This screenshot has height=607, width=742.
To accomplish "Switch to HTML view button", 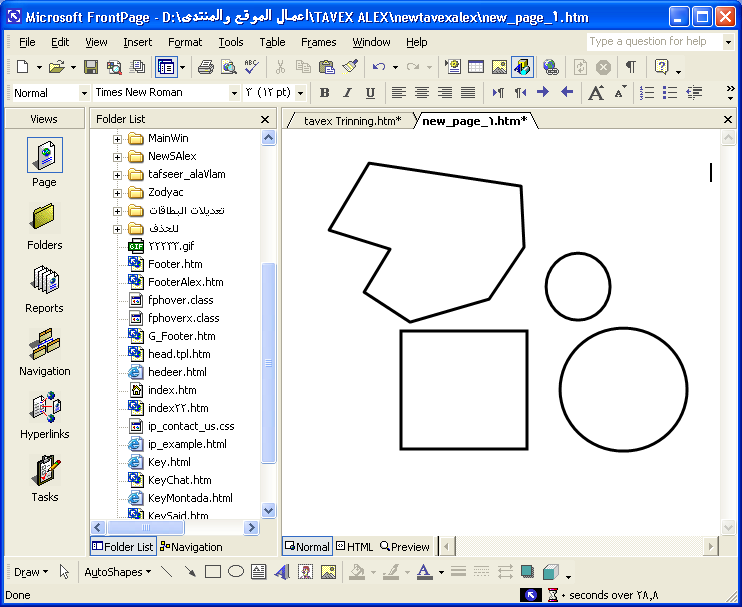I will coord(355,547).
